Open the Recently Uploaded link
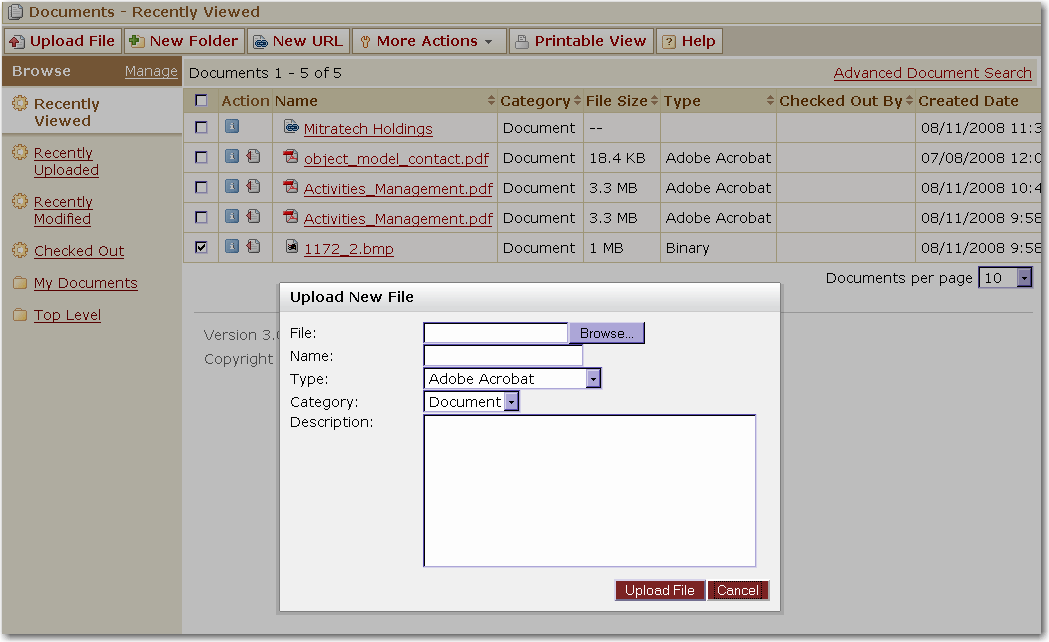This screenshot has height=642, width=1049. click(66, 161)
